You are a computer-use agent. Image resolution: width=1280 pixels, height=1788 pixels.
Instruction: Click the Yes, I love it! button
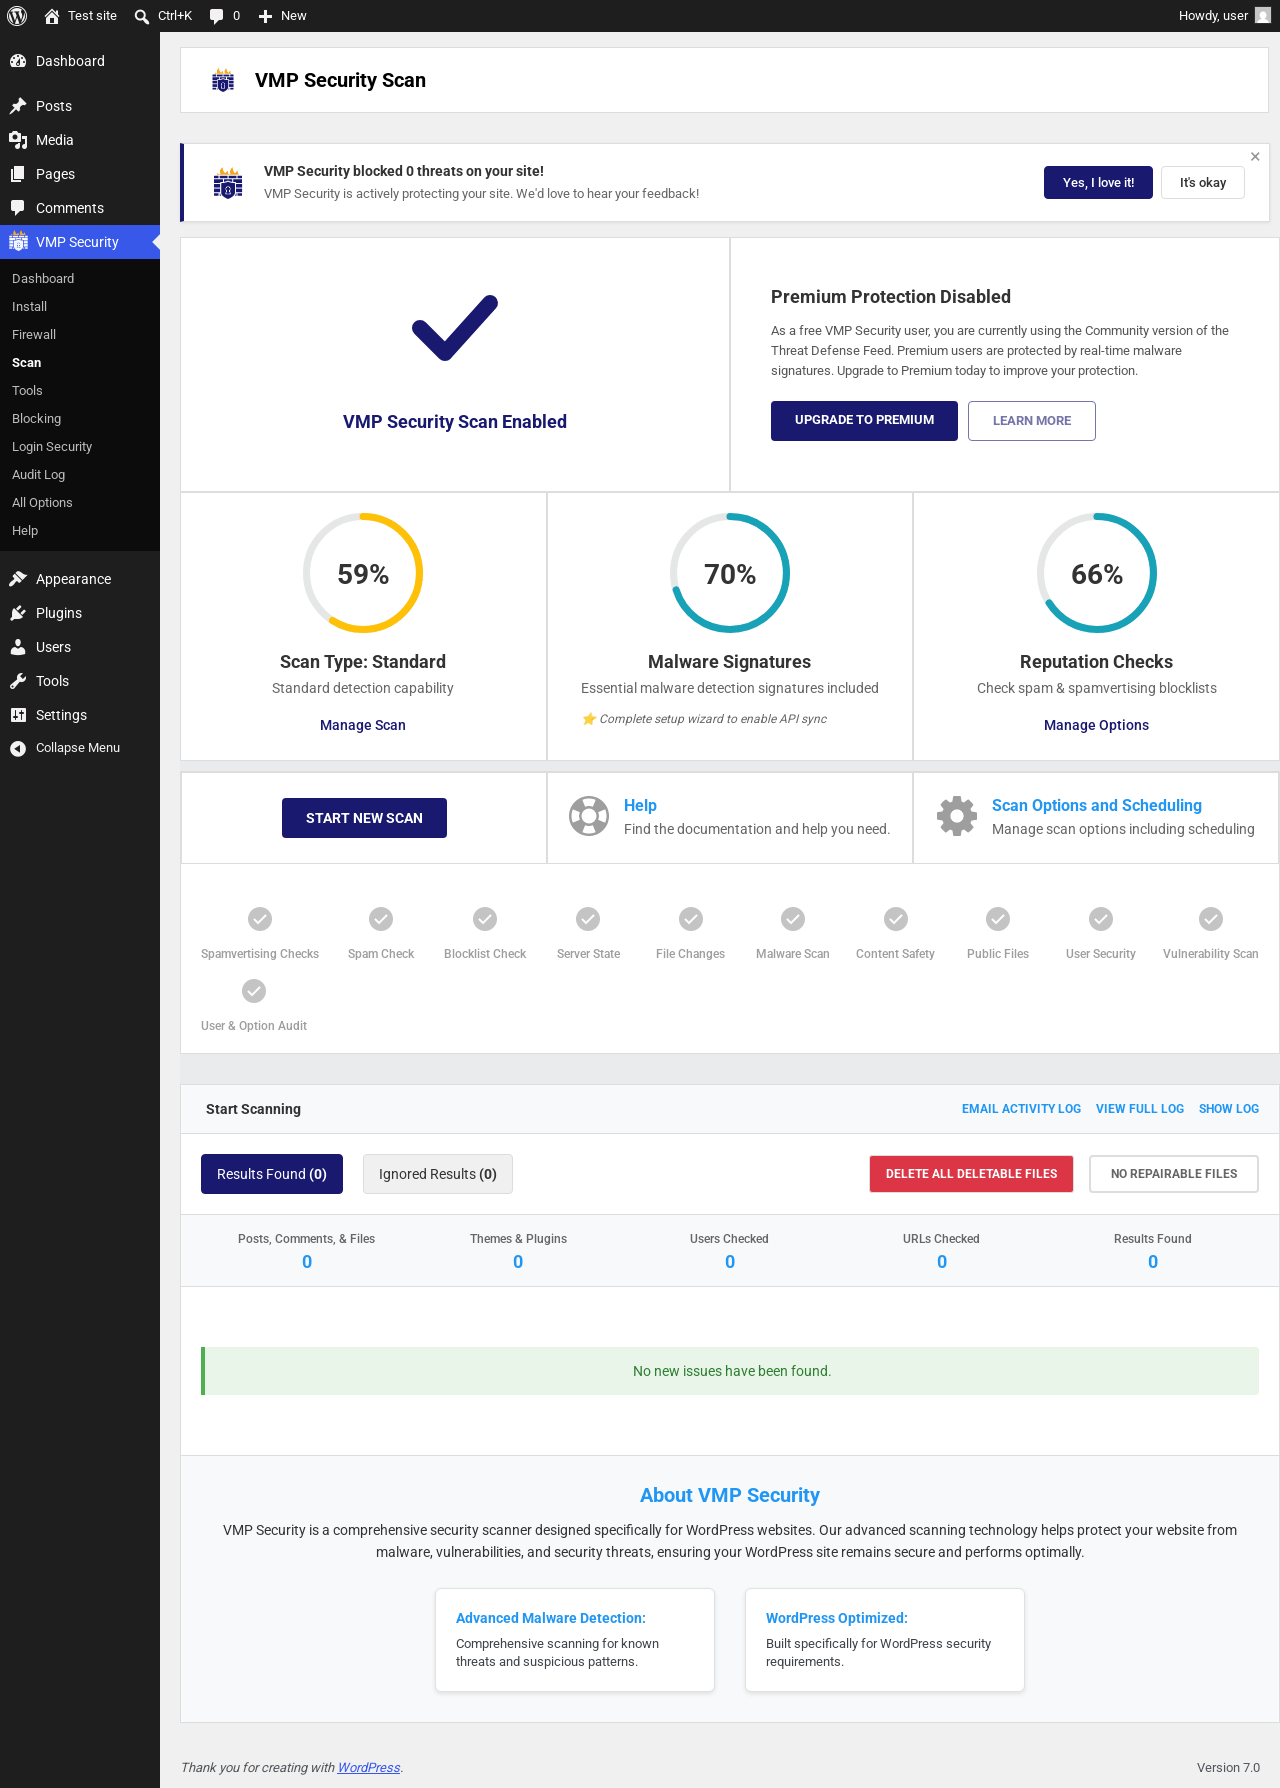(1098, 183)
